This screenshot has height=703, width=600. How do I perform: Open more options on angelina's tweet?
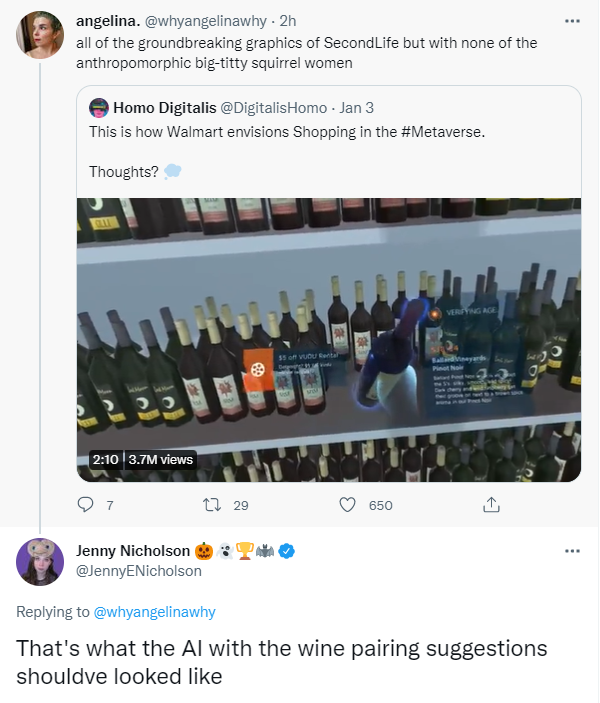(x=572, y=20)
